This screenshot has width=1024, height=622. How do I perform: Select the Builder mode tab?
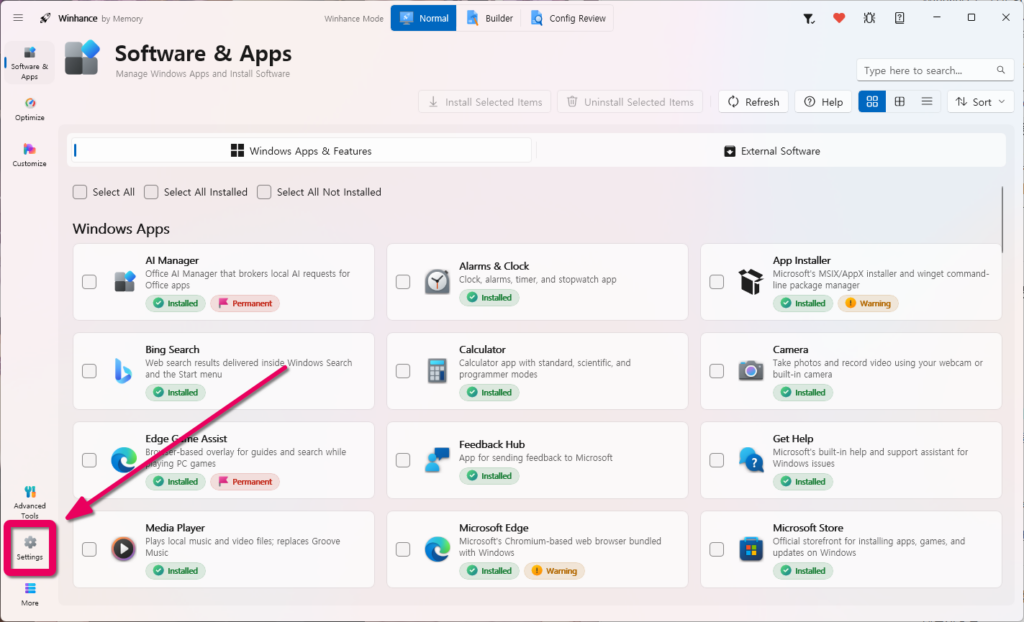coord(489,18)
